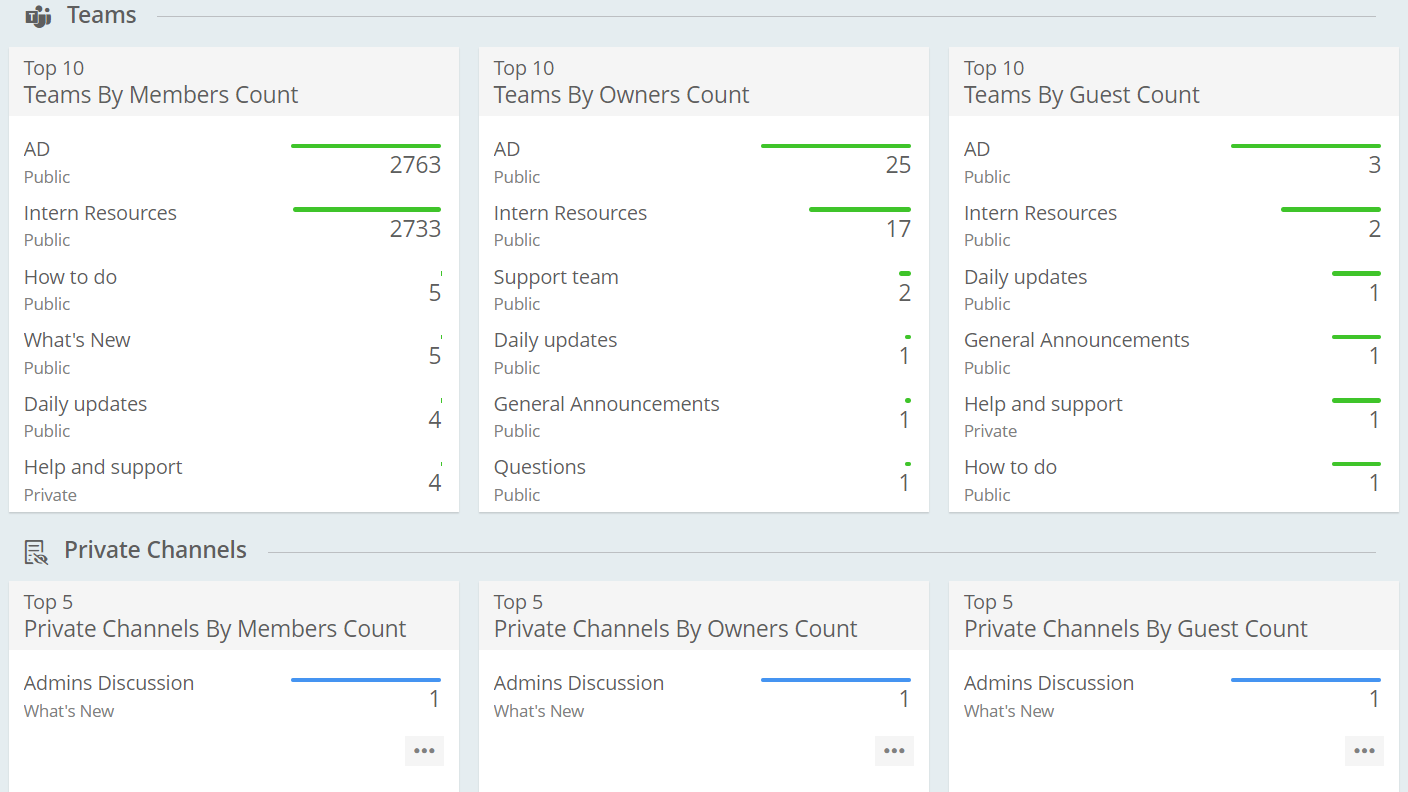Select the Help and support private team

coord(103,467)
